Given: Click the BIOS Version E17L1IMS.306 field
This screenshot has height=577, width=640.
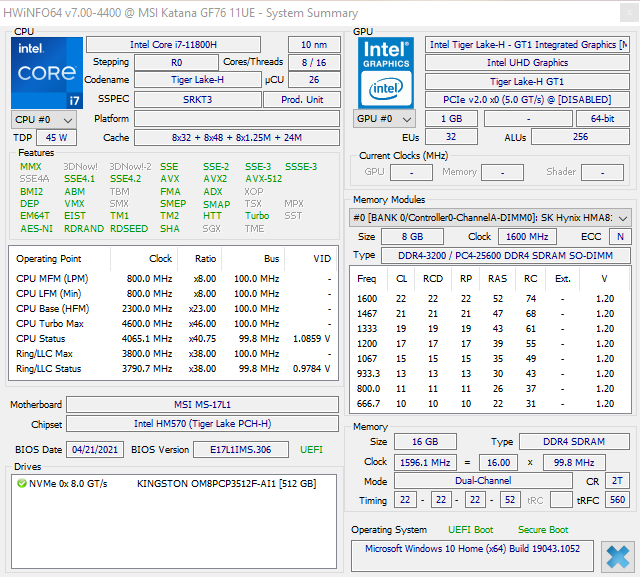Looking at the screenshot, I should (241, 450).
